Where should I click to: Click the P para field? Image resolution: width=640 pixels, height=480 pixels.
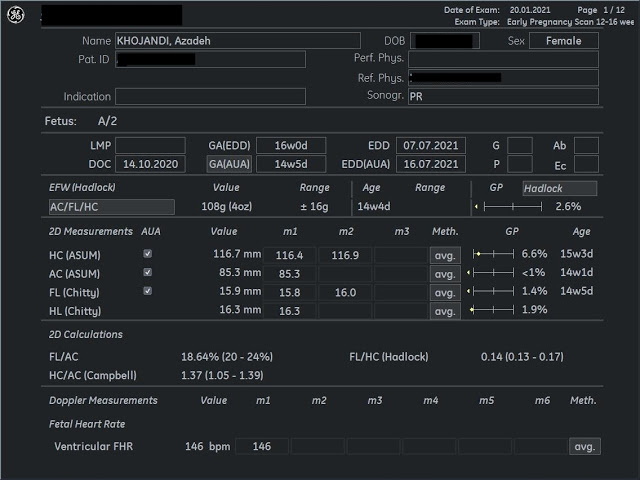[520, 164]
